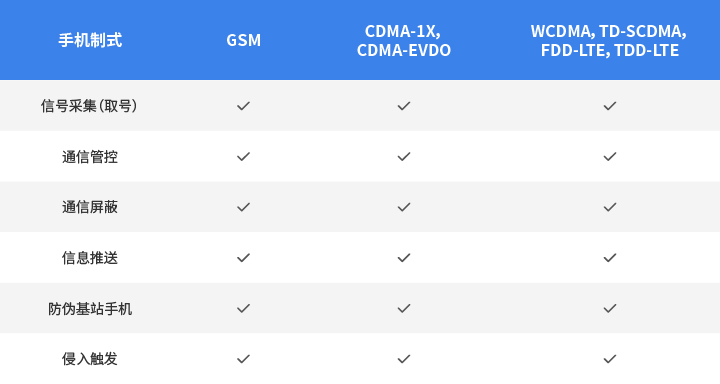Select the WCDMA, TD-SCDMA header cell

[x=609, y=40]
